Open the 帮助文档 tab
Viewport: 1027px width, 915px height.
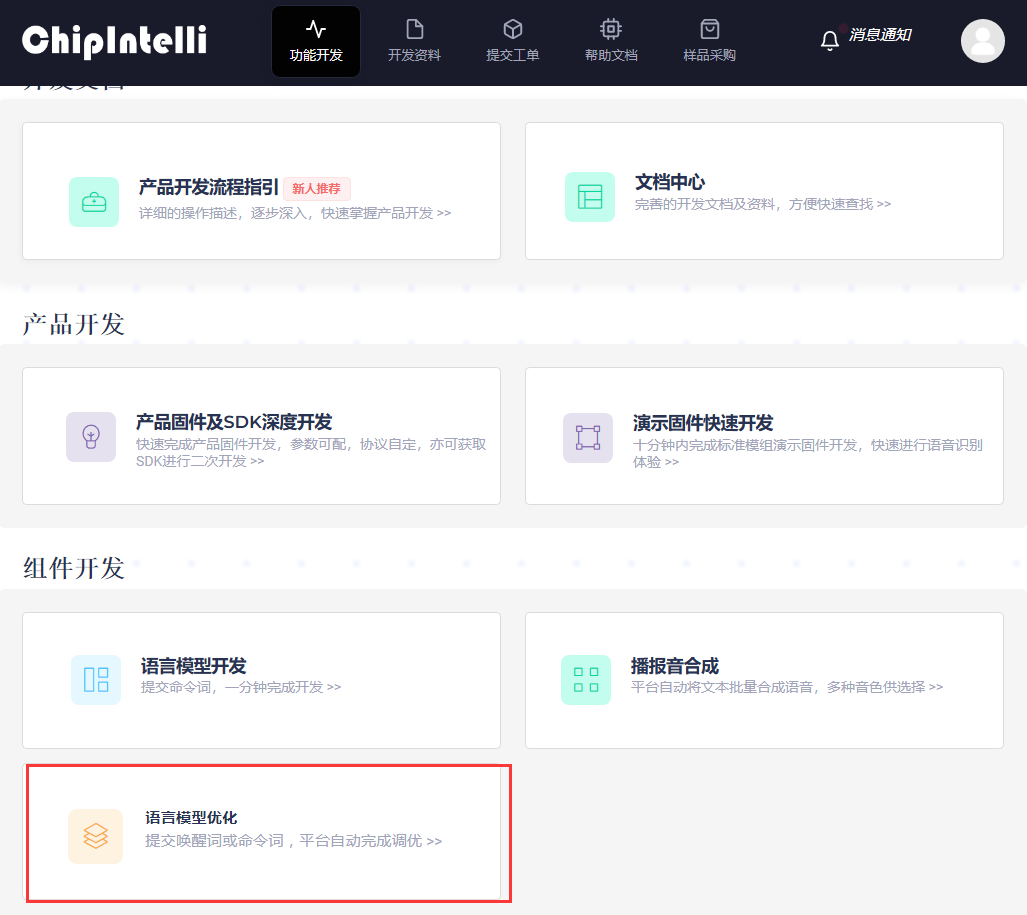[x=610, y=42]
